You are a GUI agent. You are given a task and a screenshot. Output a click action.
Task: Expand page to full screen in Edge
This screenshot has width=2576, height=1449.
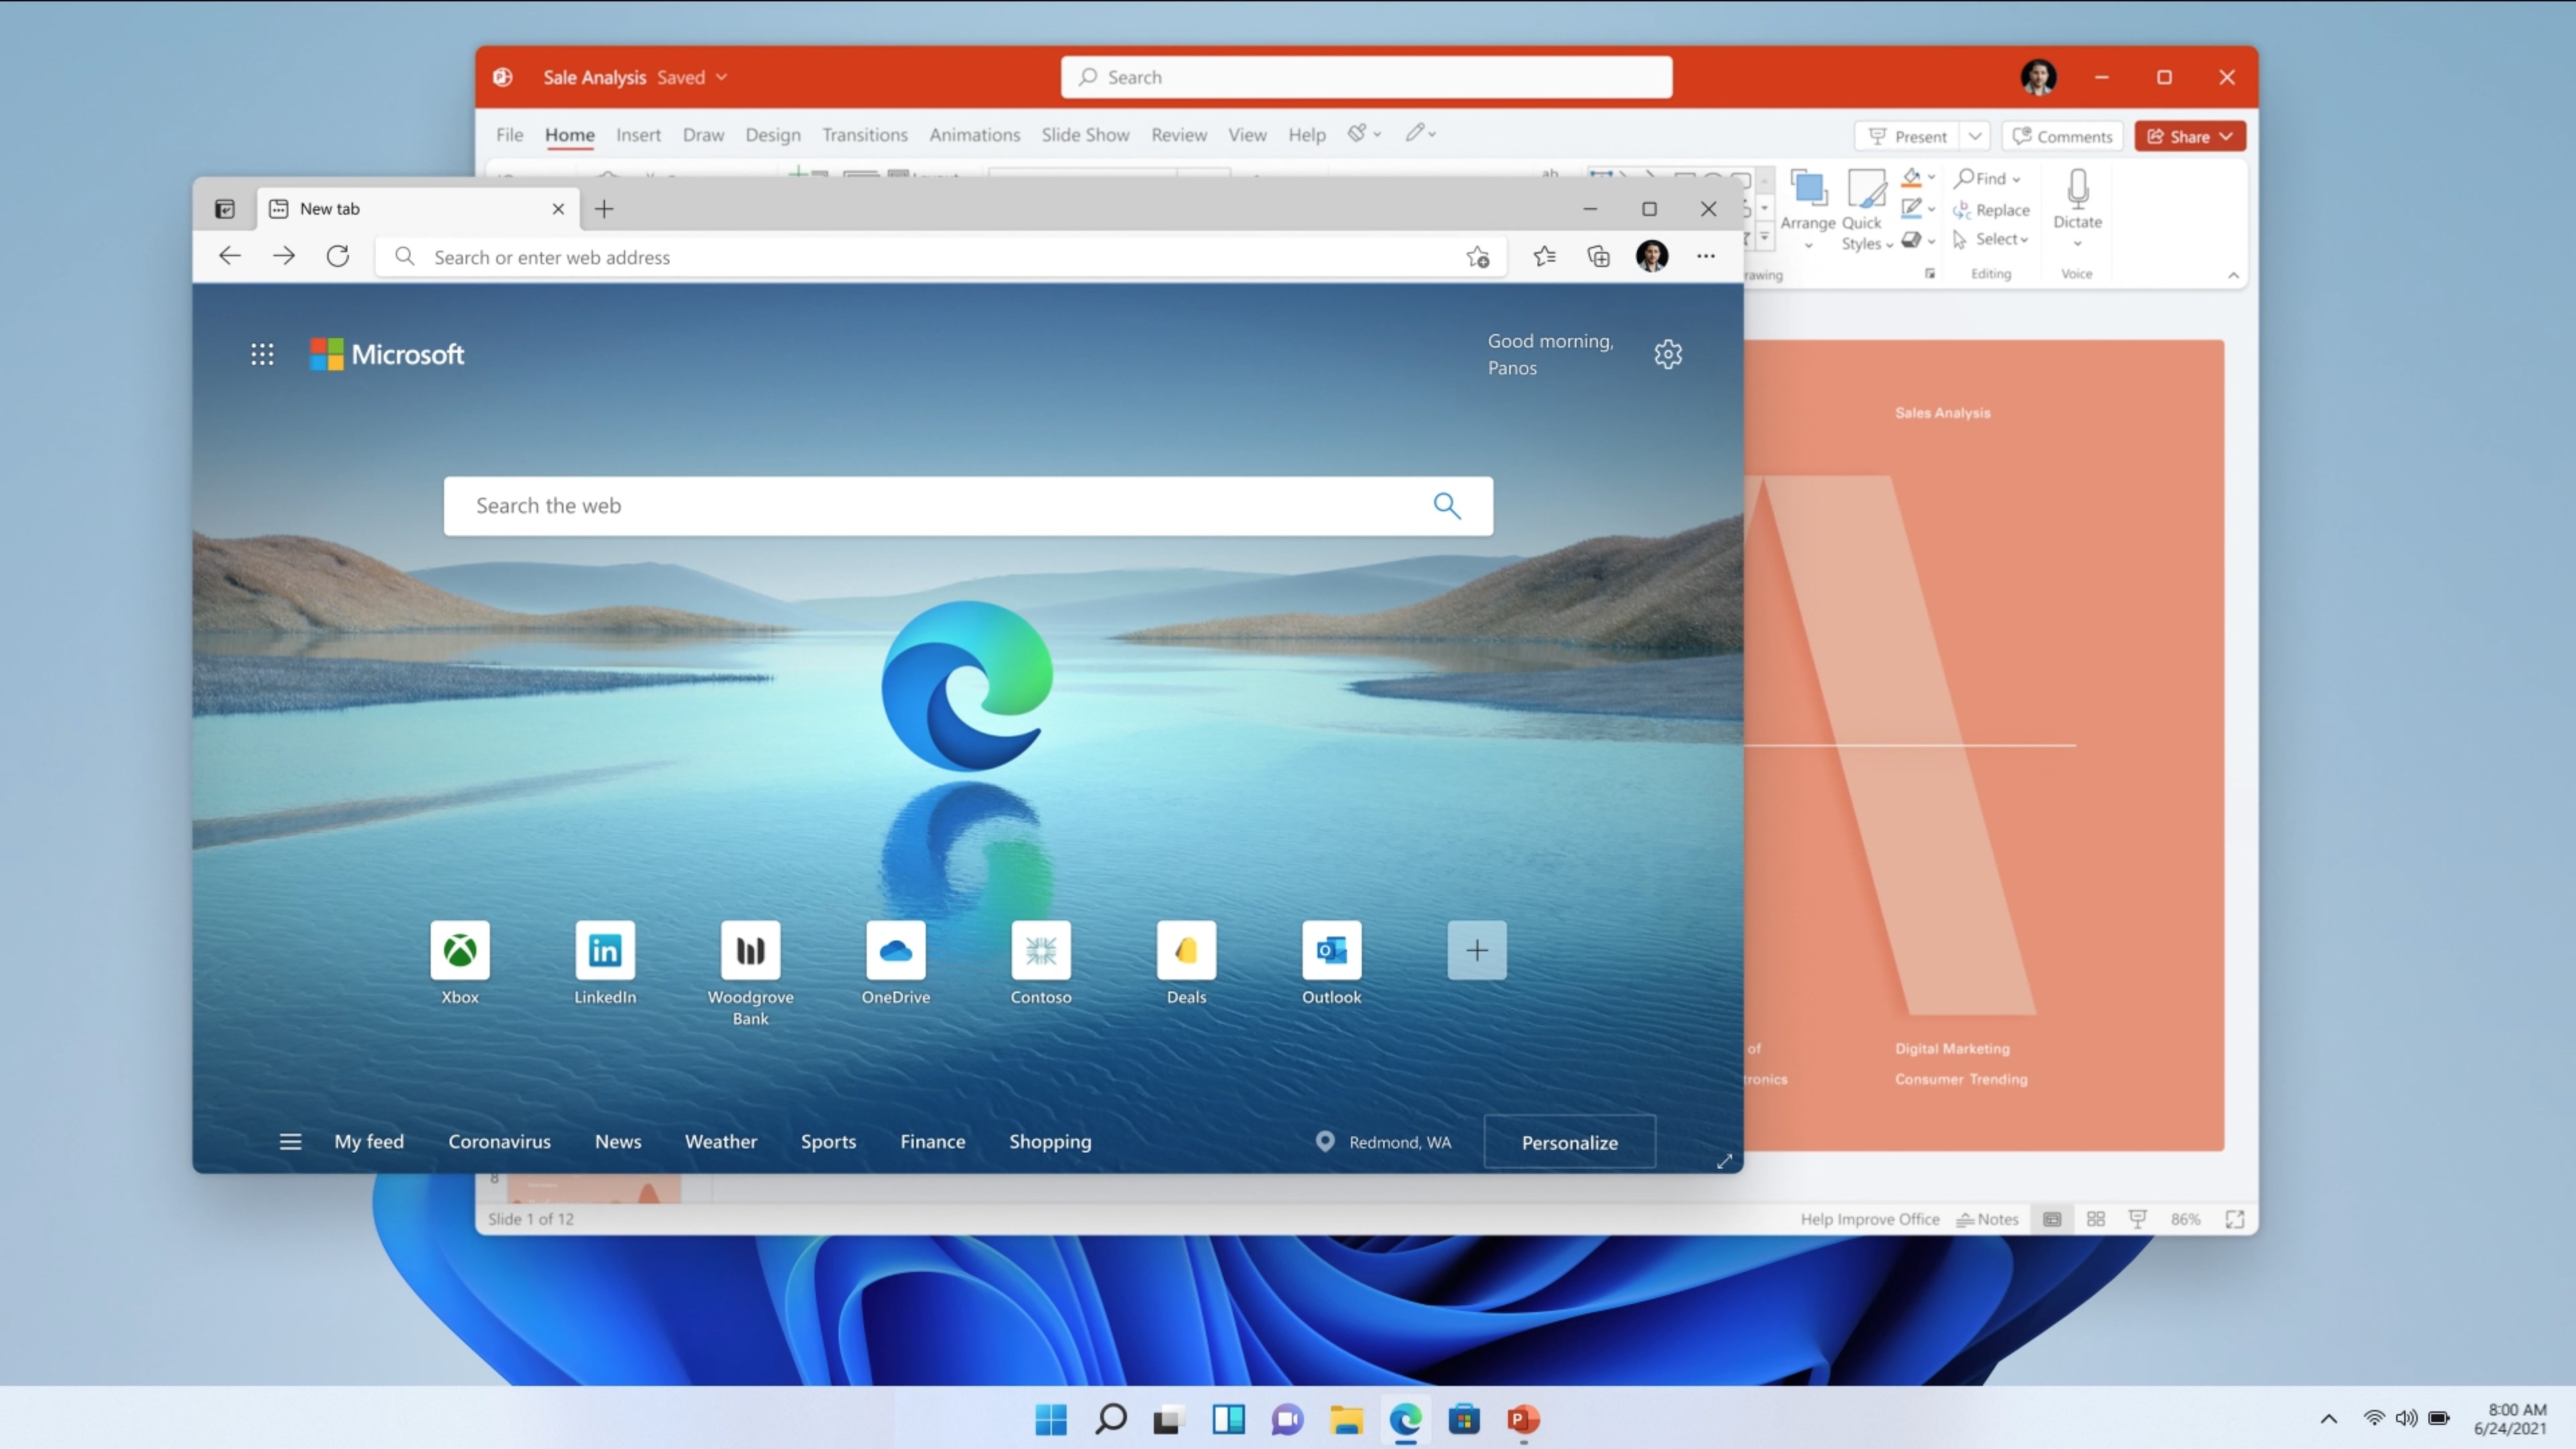tap(1725, 1161)
